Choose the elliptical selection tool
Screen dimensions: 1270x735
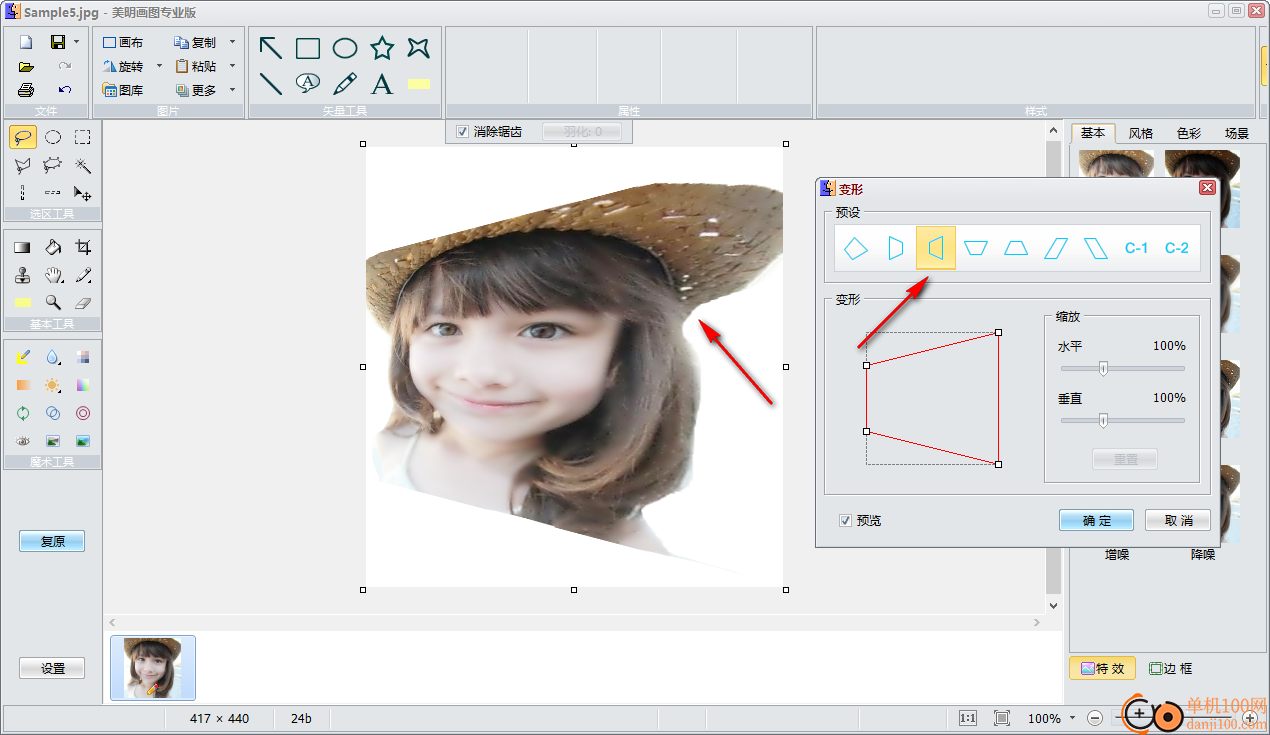tap(53, 138)
